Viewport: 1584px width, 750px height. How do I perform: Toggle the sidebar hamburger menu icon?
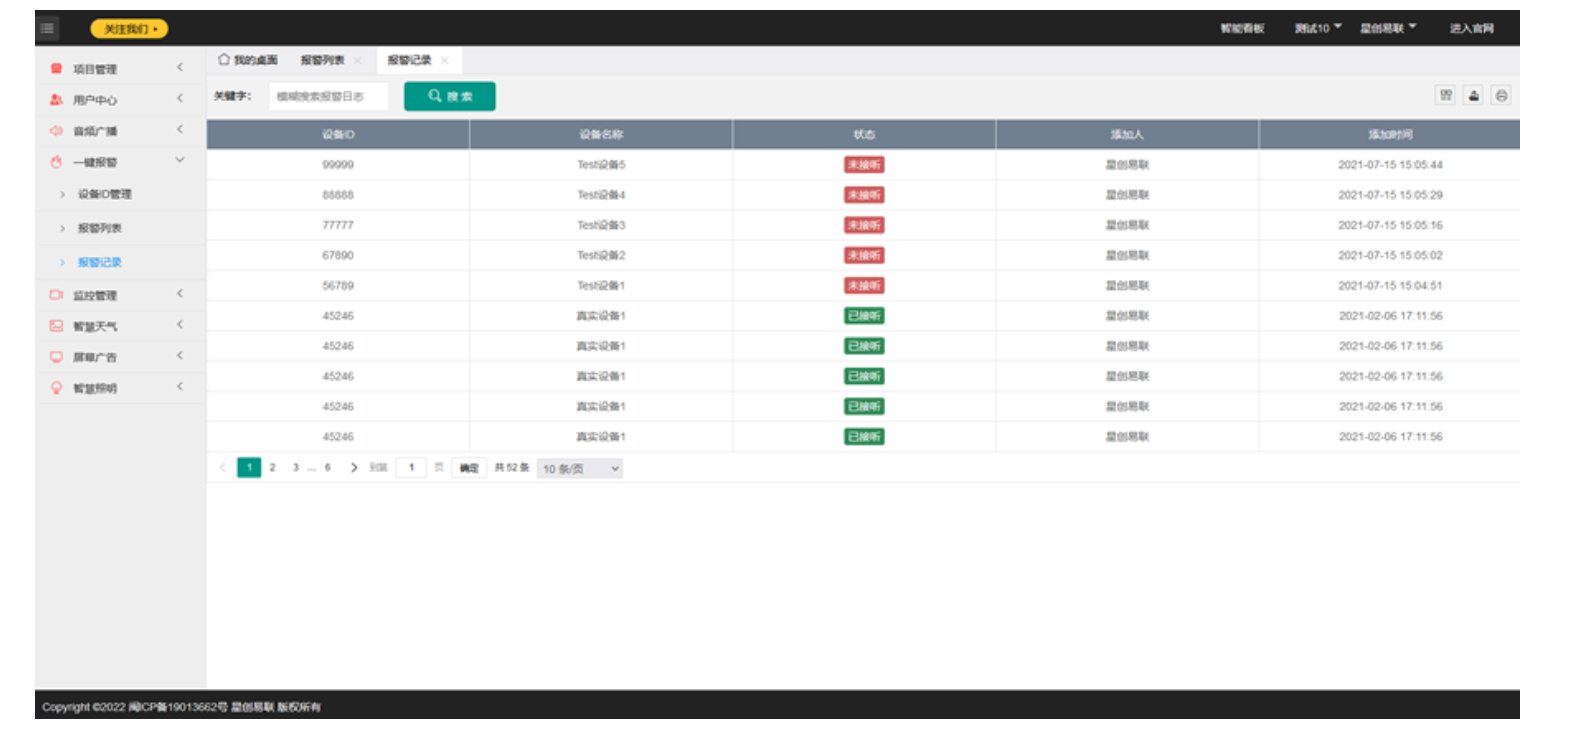click(x=48, y=29)
